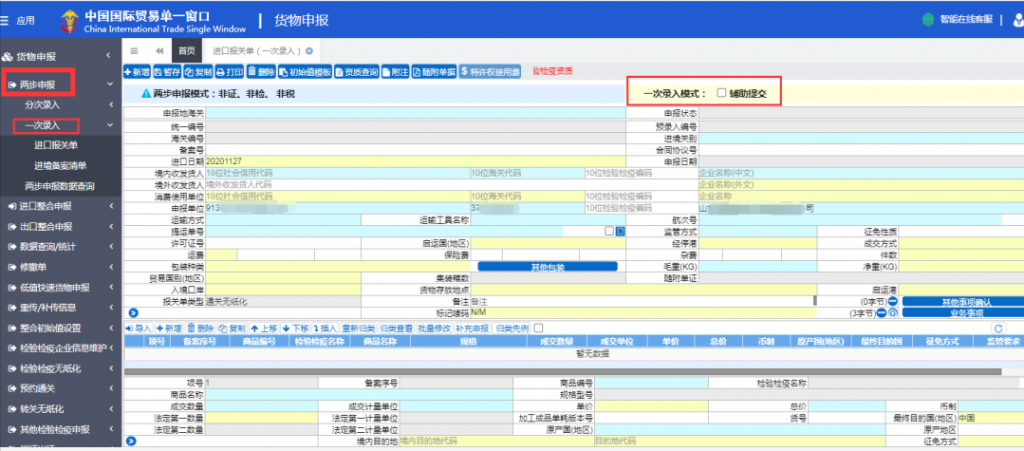Collapse the 两步申报 sidebar menu
This screenshot has width=1024, height=451.
(61, 84)
